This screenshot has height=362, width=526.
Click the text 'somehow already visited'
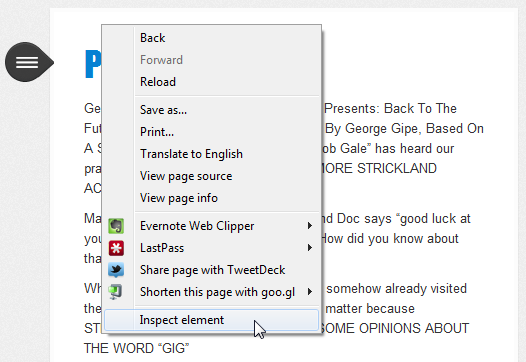click(397, 289)
